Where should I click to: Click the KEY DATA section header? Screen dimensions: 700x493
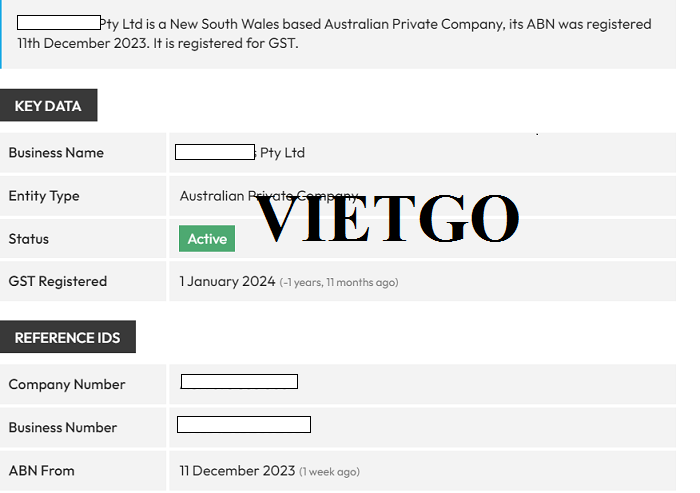48,106
